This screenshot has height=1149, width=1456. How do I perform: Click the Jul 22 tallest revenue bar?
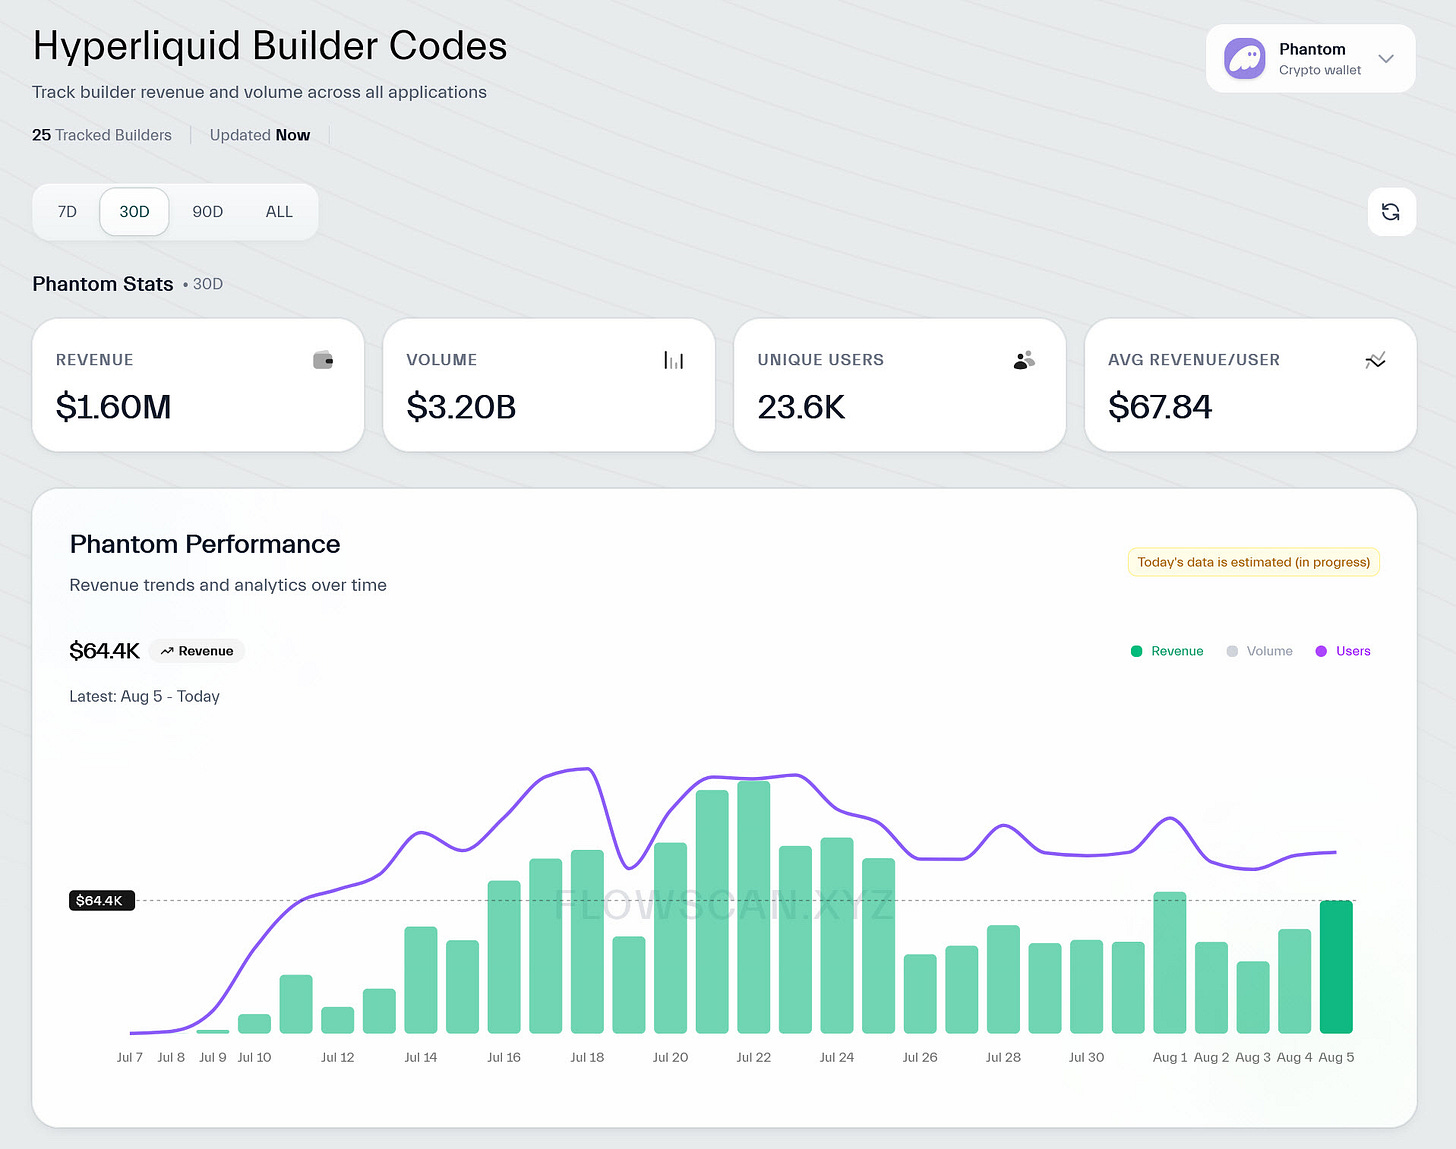tap(754, 907)
